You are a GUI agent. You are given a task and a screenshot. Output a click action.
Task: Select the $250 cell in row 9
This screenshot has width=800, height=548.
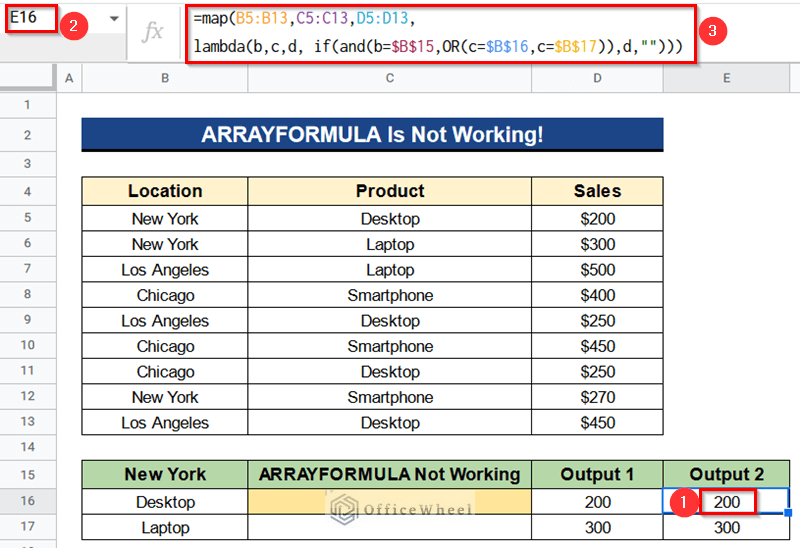pyautogui.click(x=597, y=320)
